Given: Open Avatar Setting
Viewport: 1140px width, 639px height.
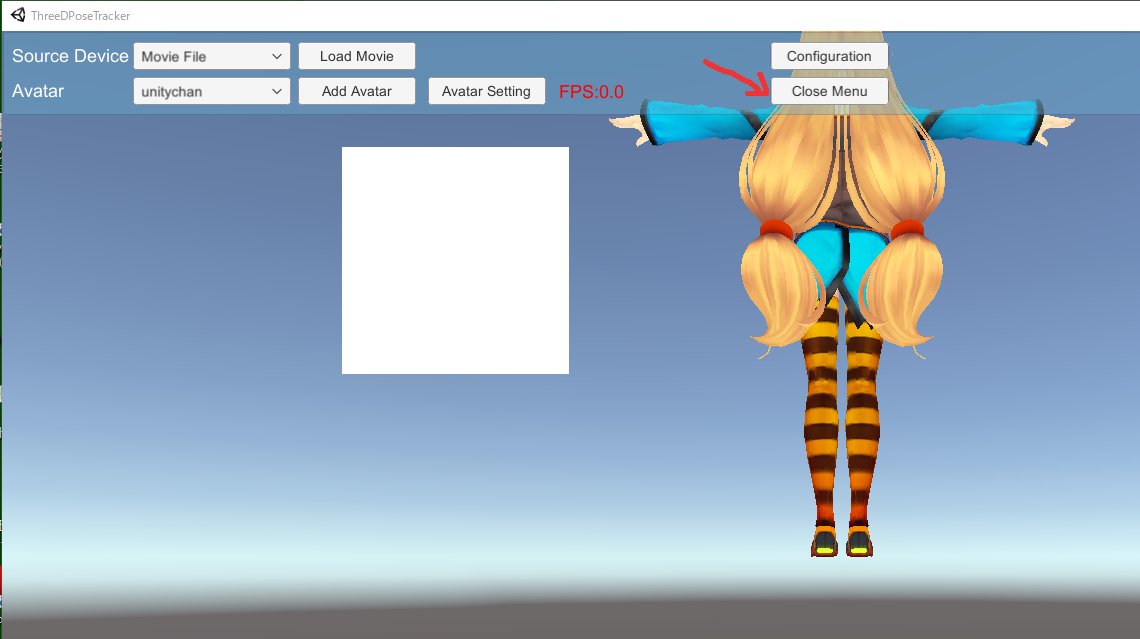Looking at the screenshot, I should click(x=486, y=91).
